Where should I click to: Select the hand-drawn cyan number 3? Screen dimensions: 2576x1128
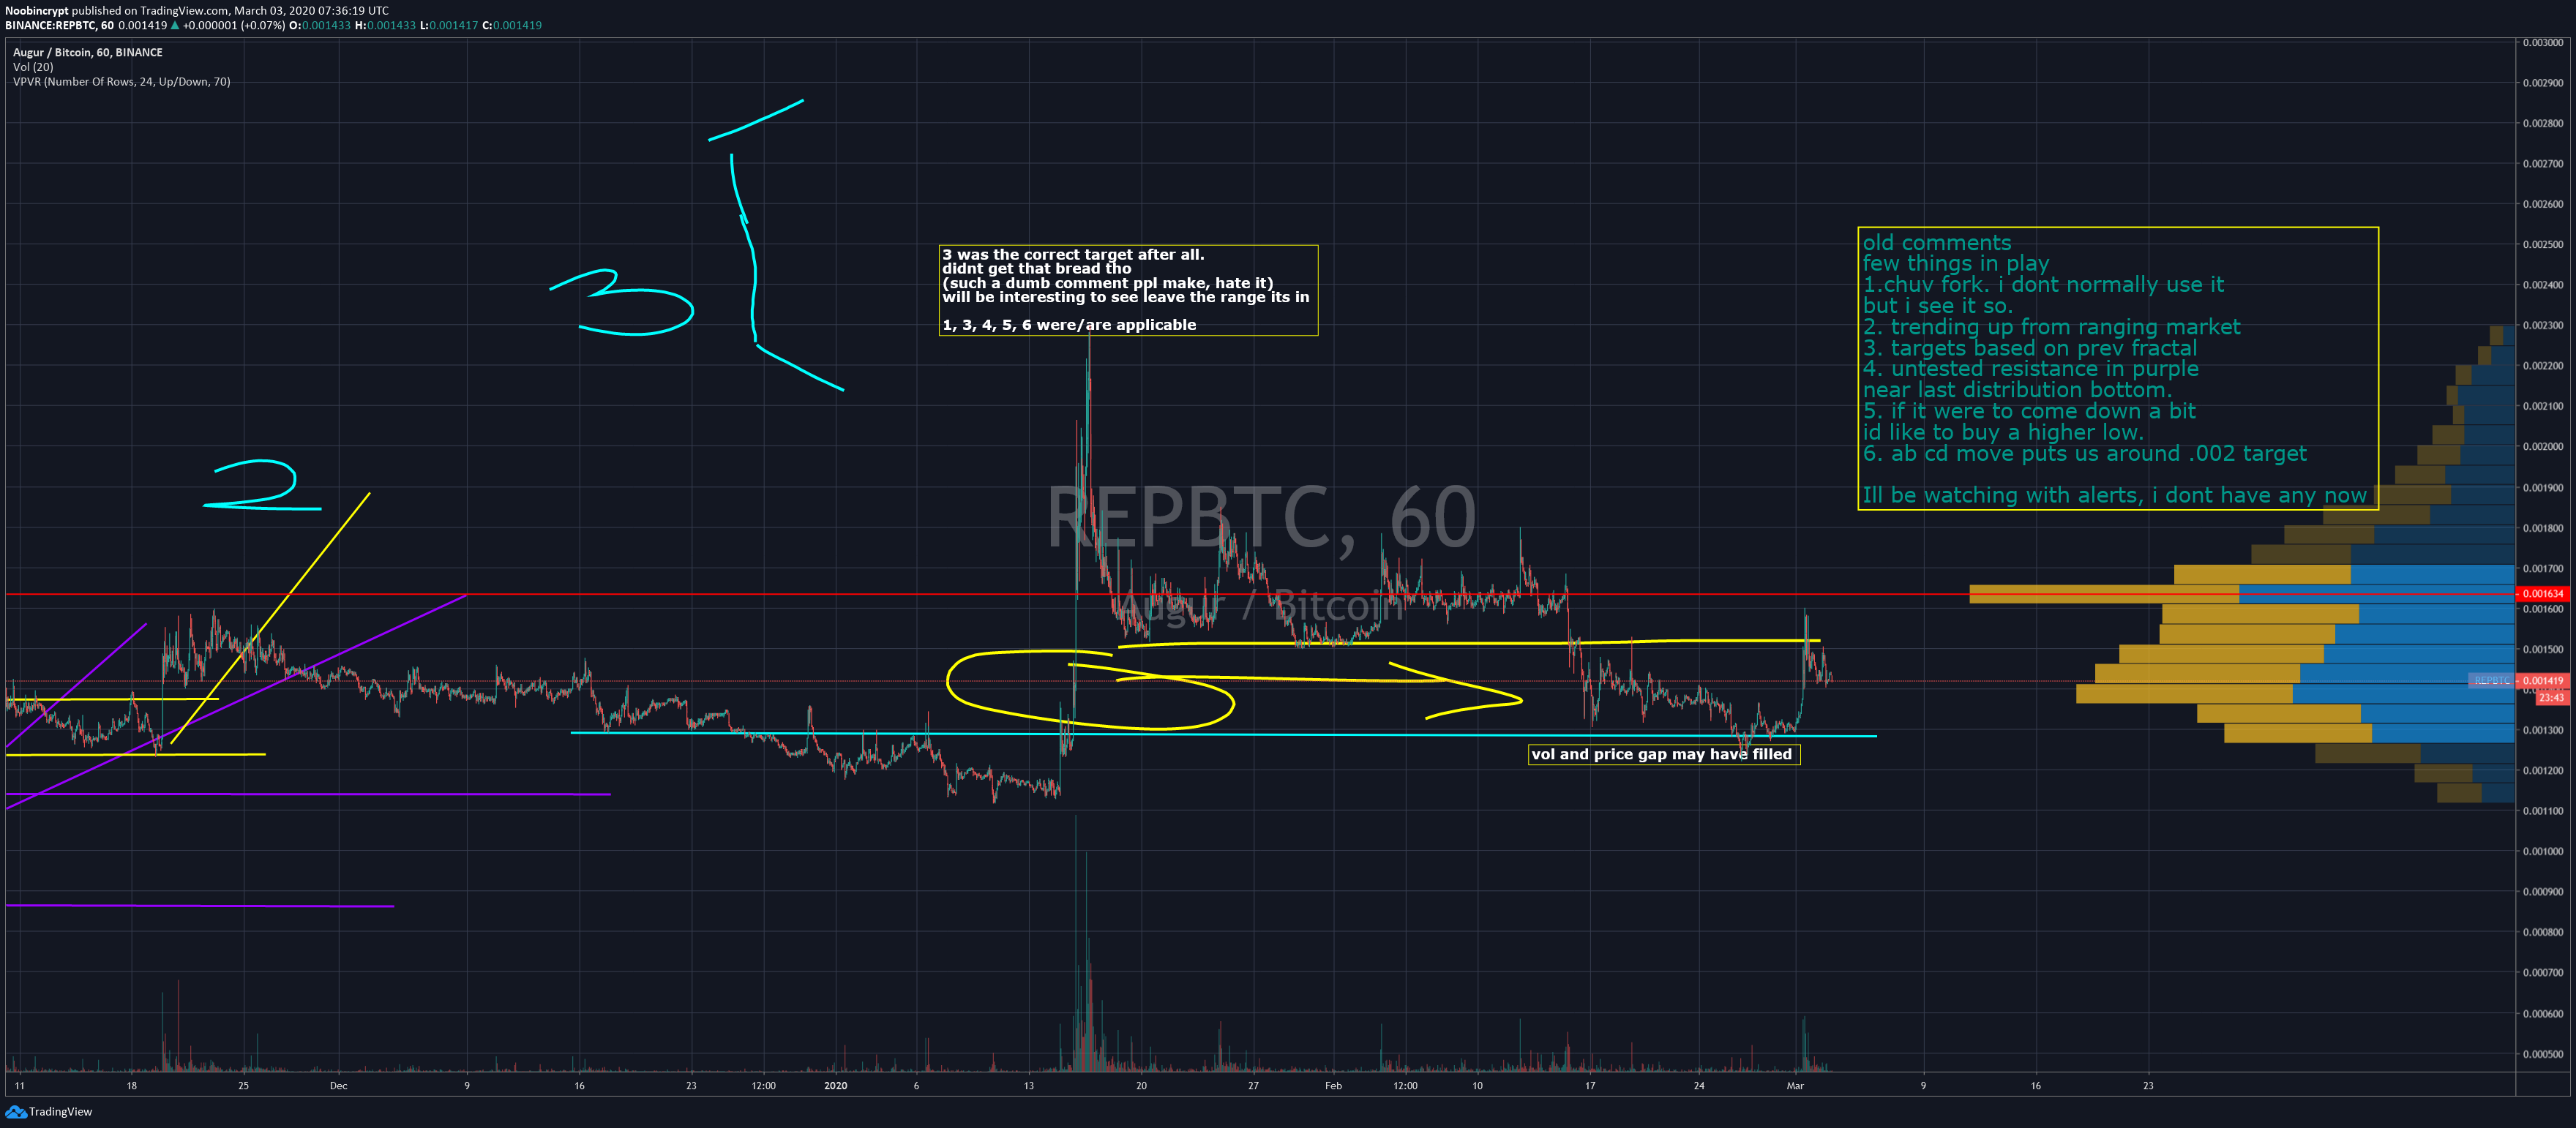[x=622, y=302]
